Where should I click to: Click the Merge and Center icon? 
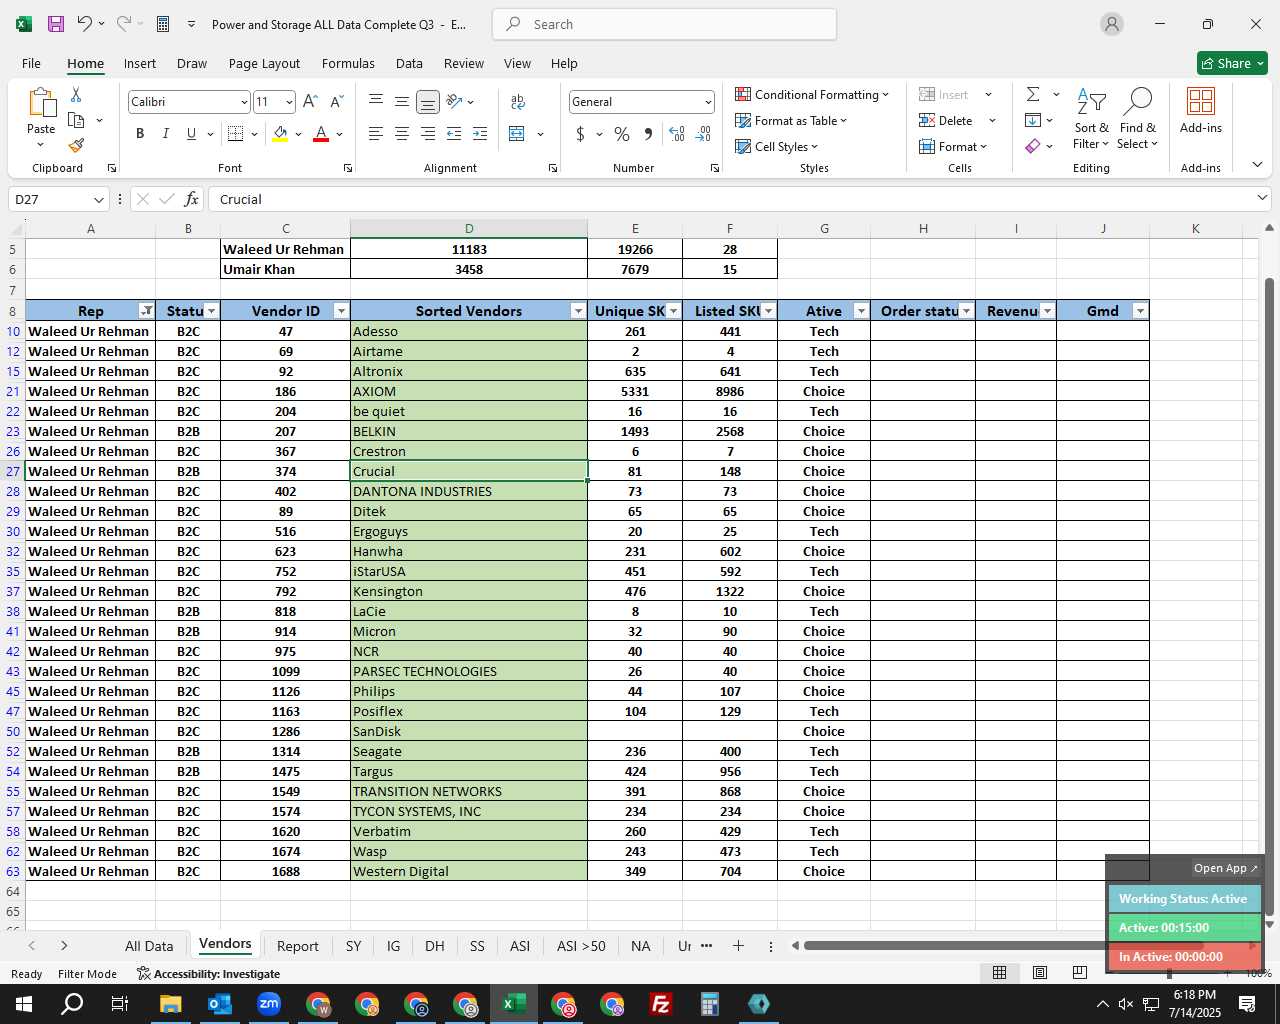(517, 134)
